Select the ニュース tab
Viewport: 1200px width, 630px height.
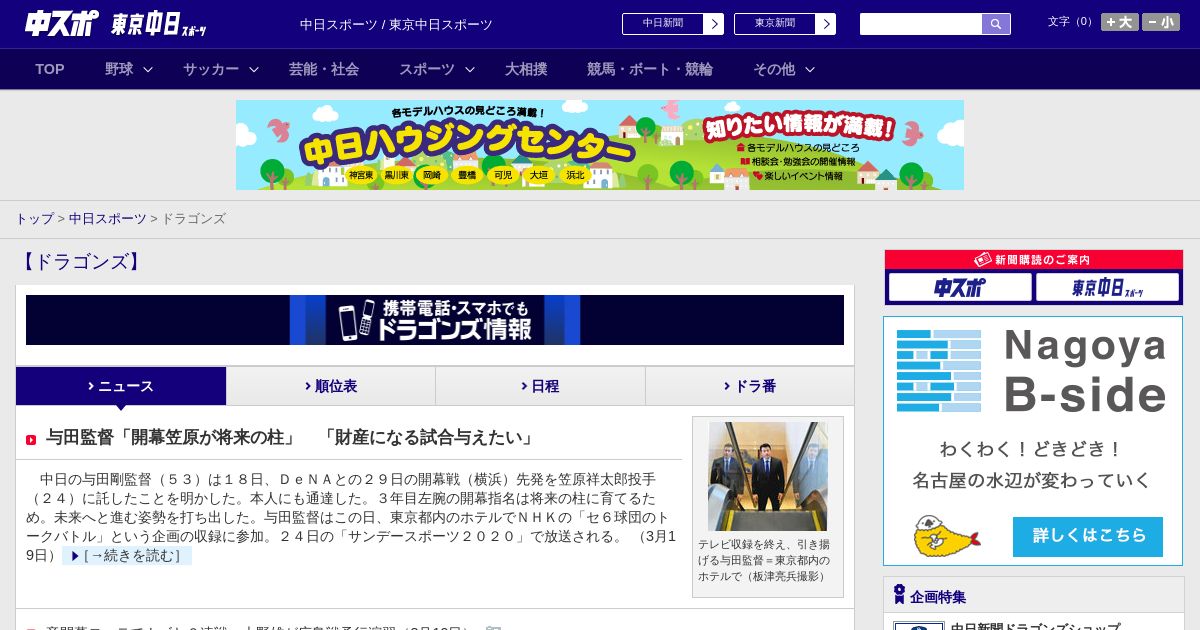pyautogui.click(x=121, y=386)
